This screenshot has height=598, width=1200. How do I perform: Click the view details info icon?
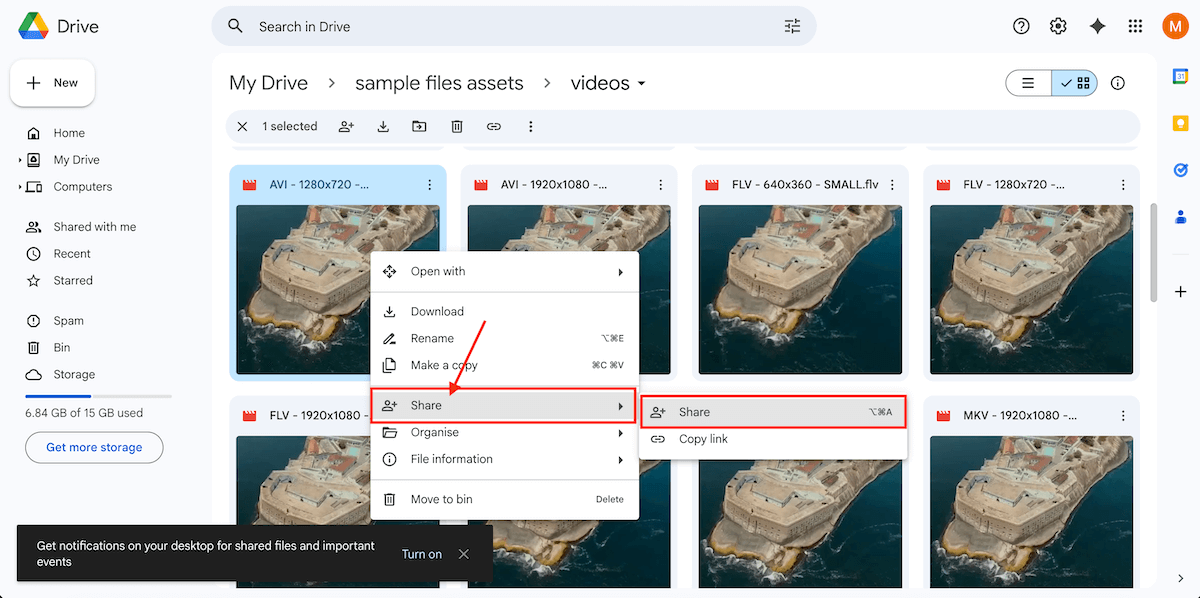pos(1118,83)
